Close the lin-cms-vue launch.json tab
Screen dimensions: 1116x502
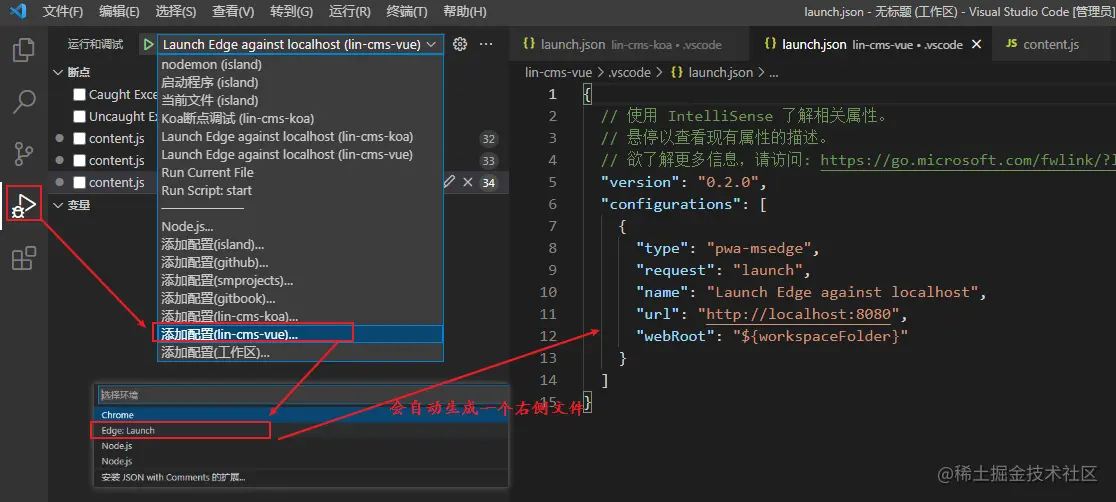point(976,44)
